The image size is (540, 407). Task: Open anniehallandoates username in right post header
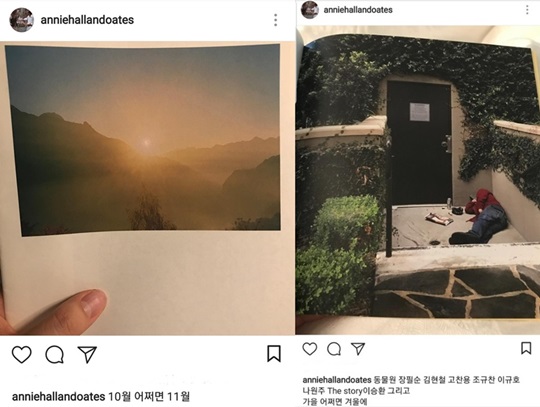pyautogui.click(x=358, y=10)
